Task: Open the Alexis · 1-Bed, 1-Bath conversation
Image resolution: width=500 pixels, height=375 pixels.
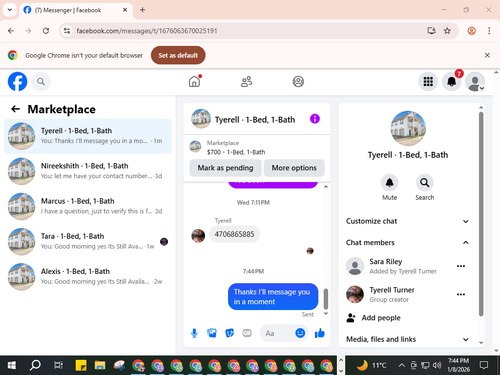Action: [x=88, y=277]
